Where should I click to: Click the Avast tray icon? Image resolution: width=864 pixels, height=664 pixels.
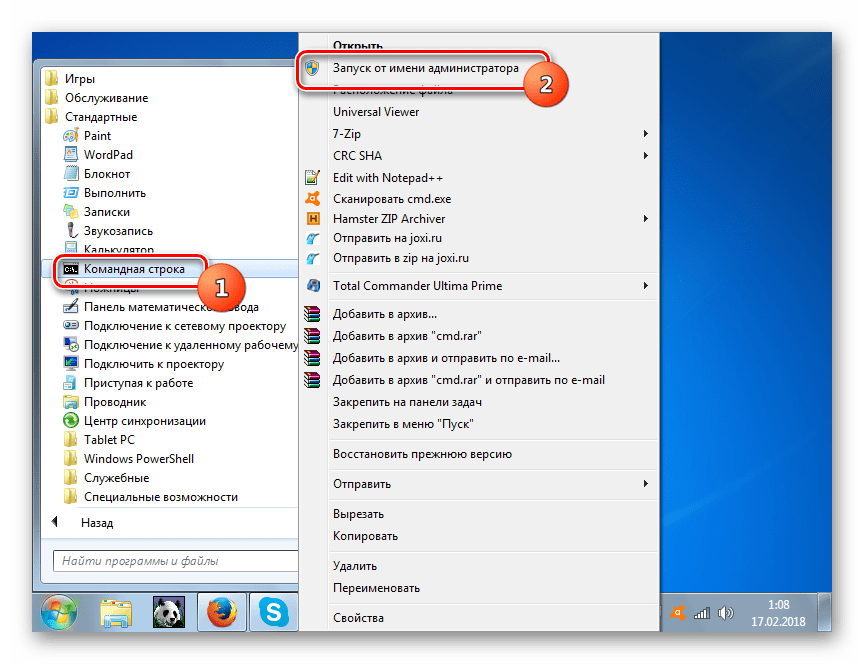pyautogui.click(x=678, y=613)
